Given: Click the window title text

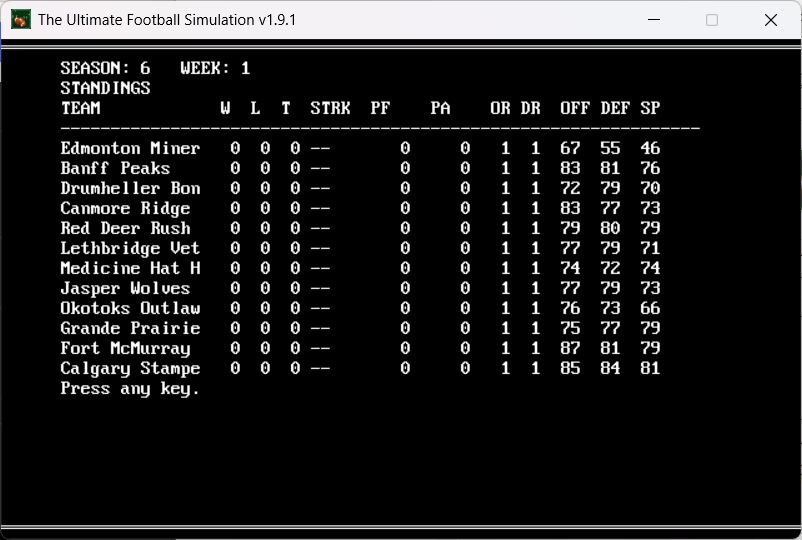Looking at the screenshot, I should (166, 20).
